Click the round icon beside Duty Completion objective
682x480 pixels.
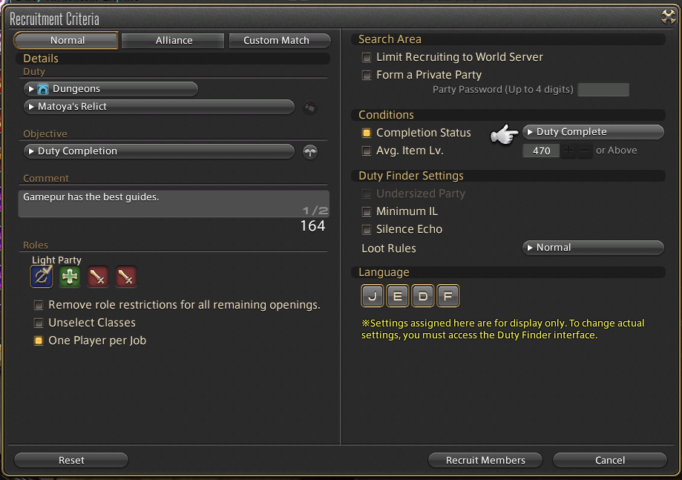[310, 152]
